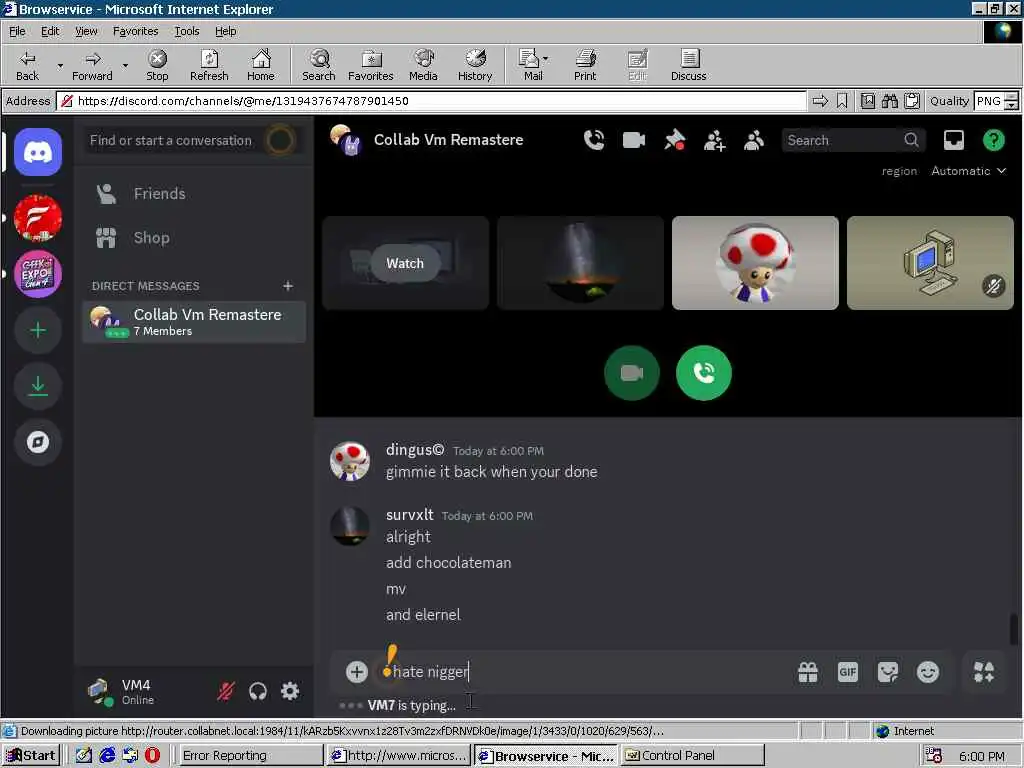Open the GFFX Expo server icon
The width and height of the screenshot is (1024, 768).
coord(38,274)
